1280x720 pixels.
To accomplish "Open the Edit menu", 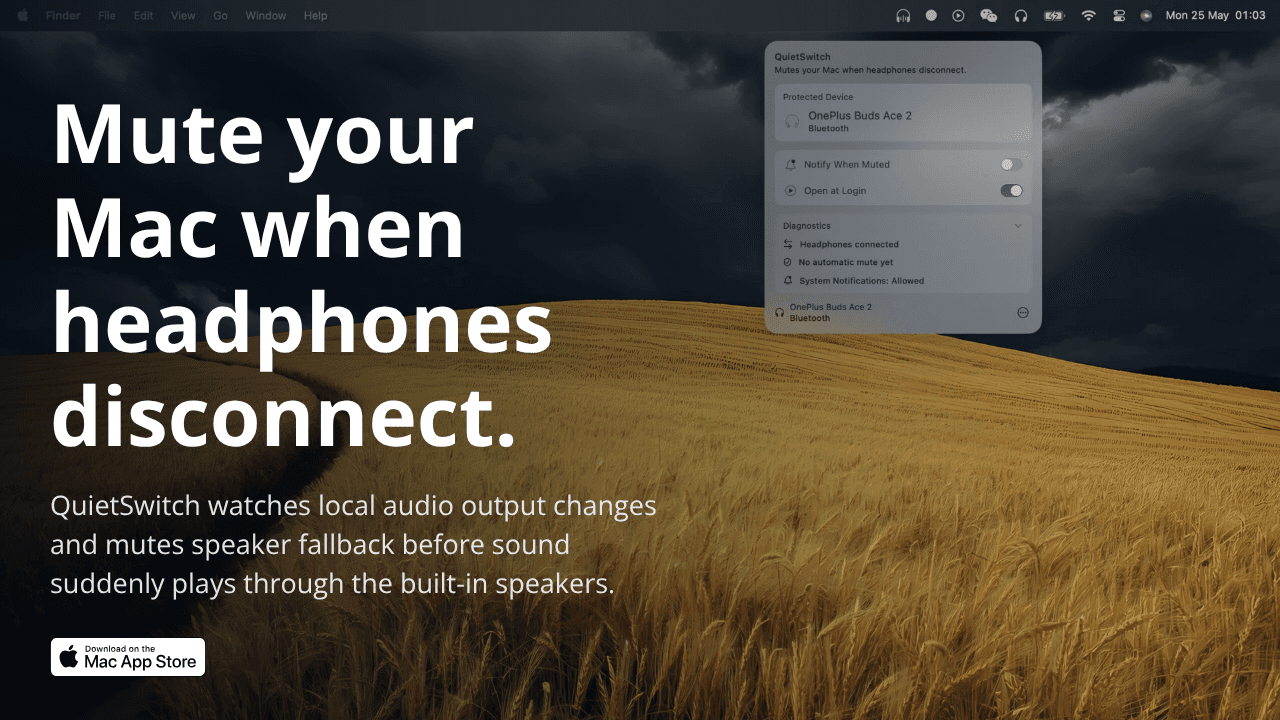I will pos(143,16).
